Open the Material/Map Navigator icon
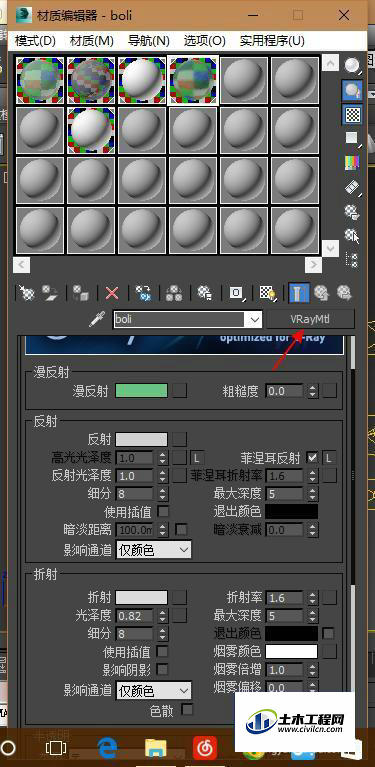375x767 pixels. click(352, 259)
